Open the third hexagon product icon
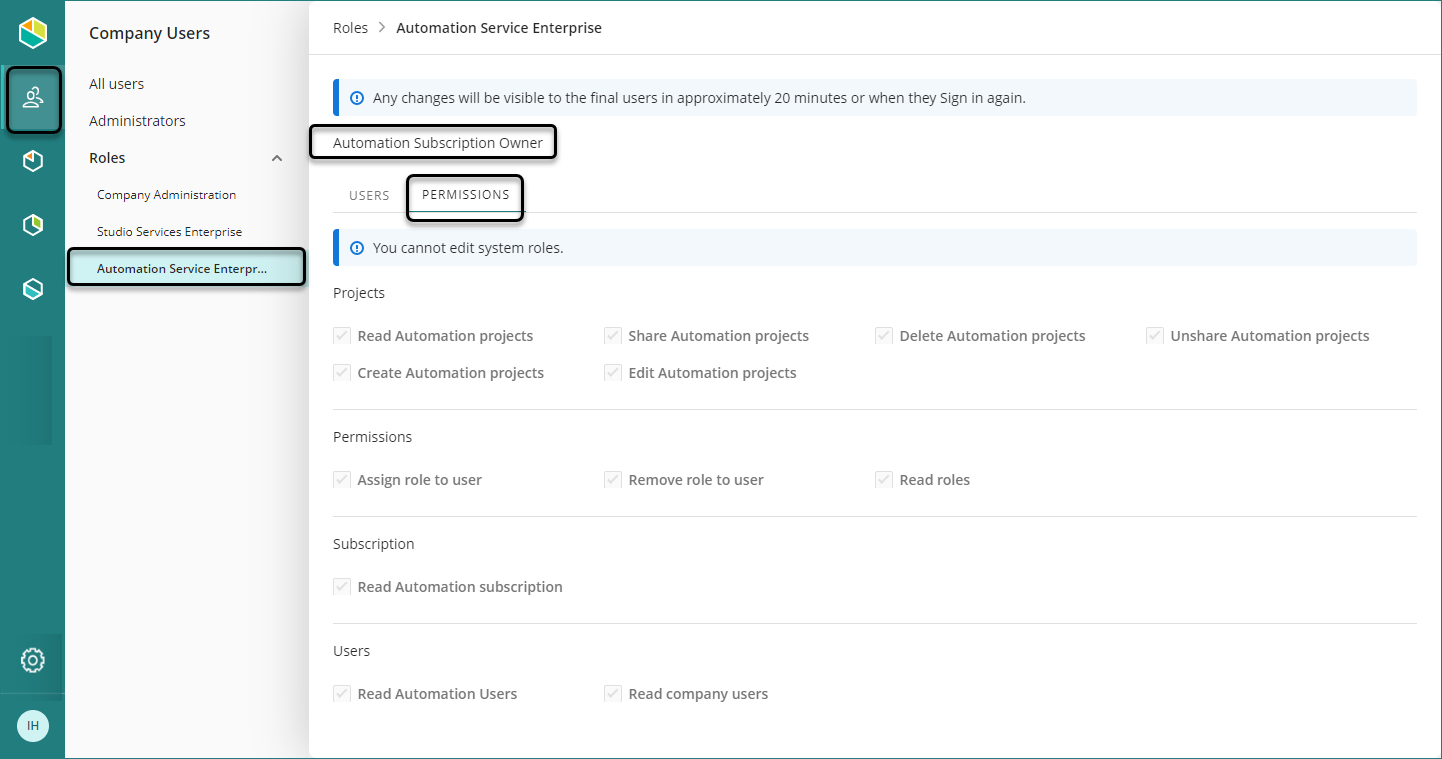This screenshot has width=1442, height=759. tap(33, 225)
